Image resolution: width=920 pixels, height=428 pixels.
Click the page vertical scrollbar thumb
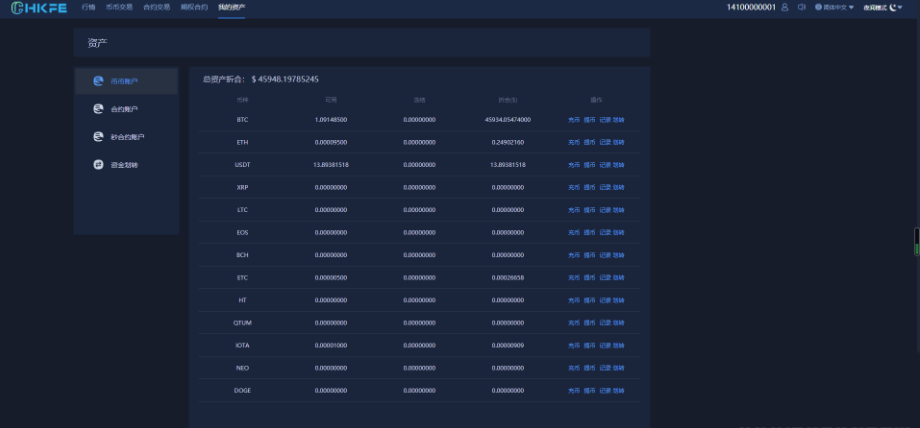[x=917, y=241]
